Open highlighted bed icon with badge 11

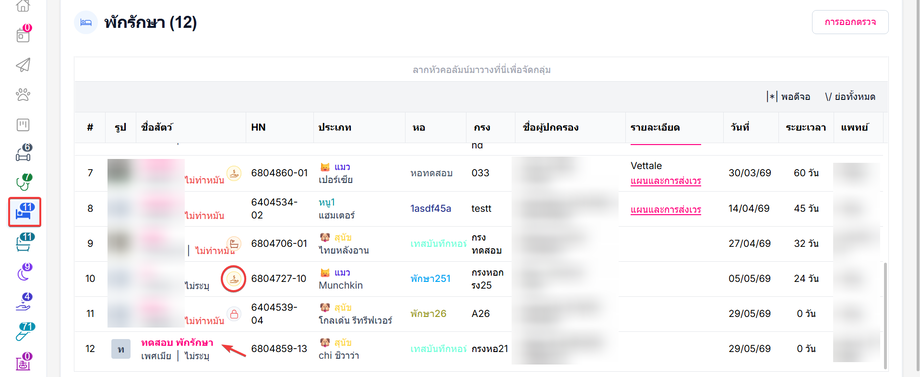pos(25,212)
